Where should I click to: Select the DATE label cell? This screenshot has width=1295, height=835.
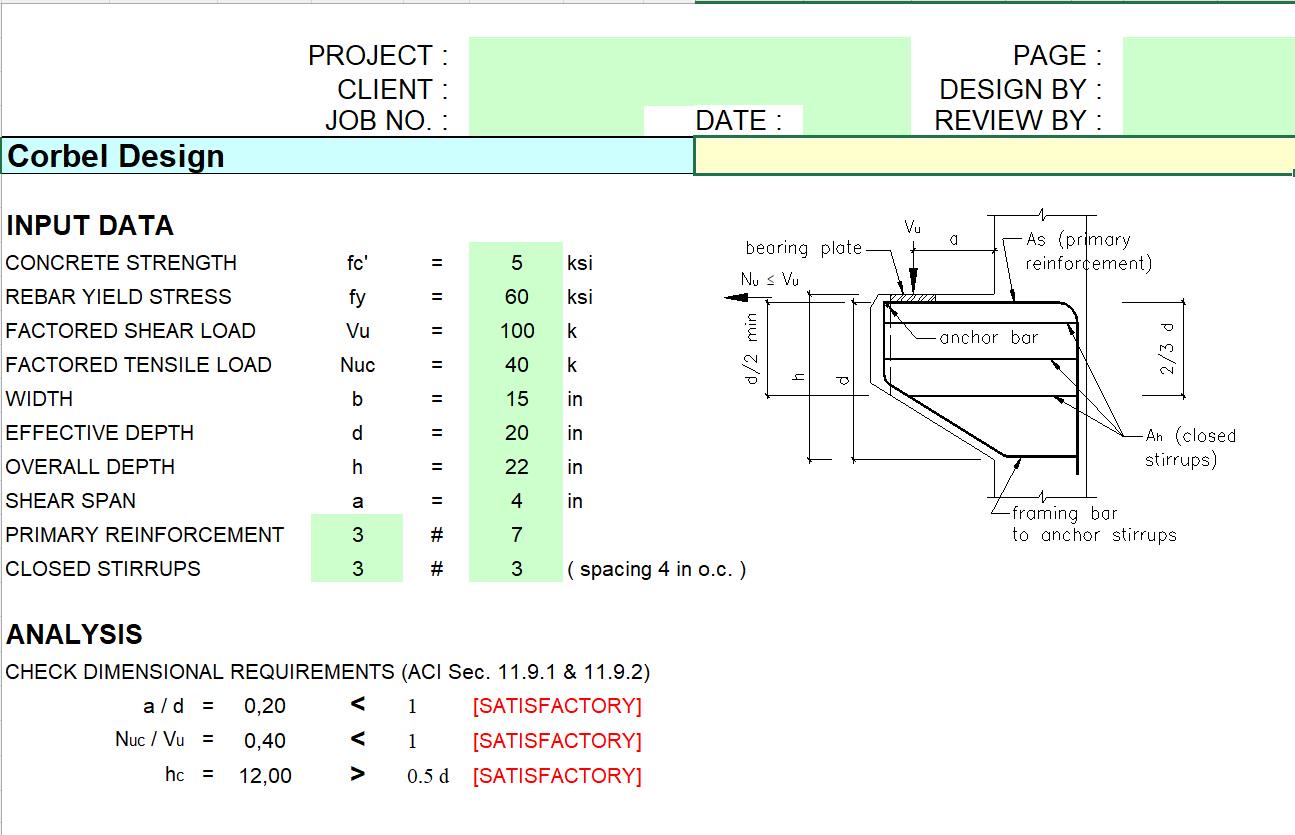click(x=738, y=120)
